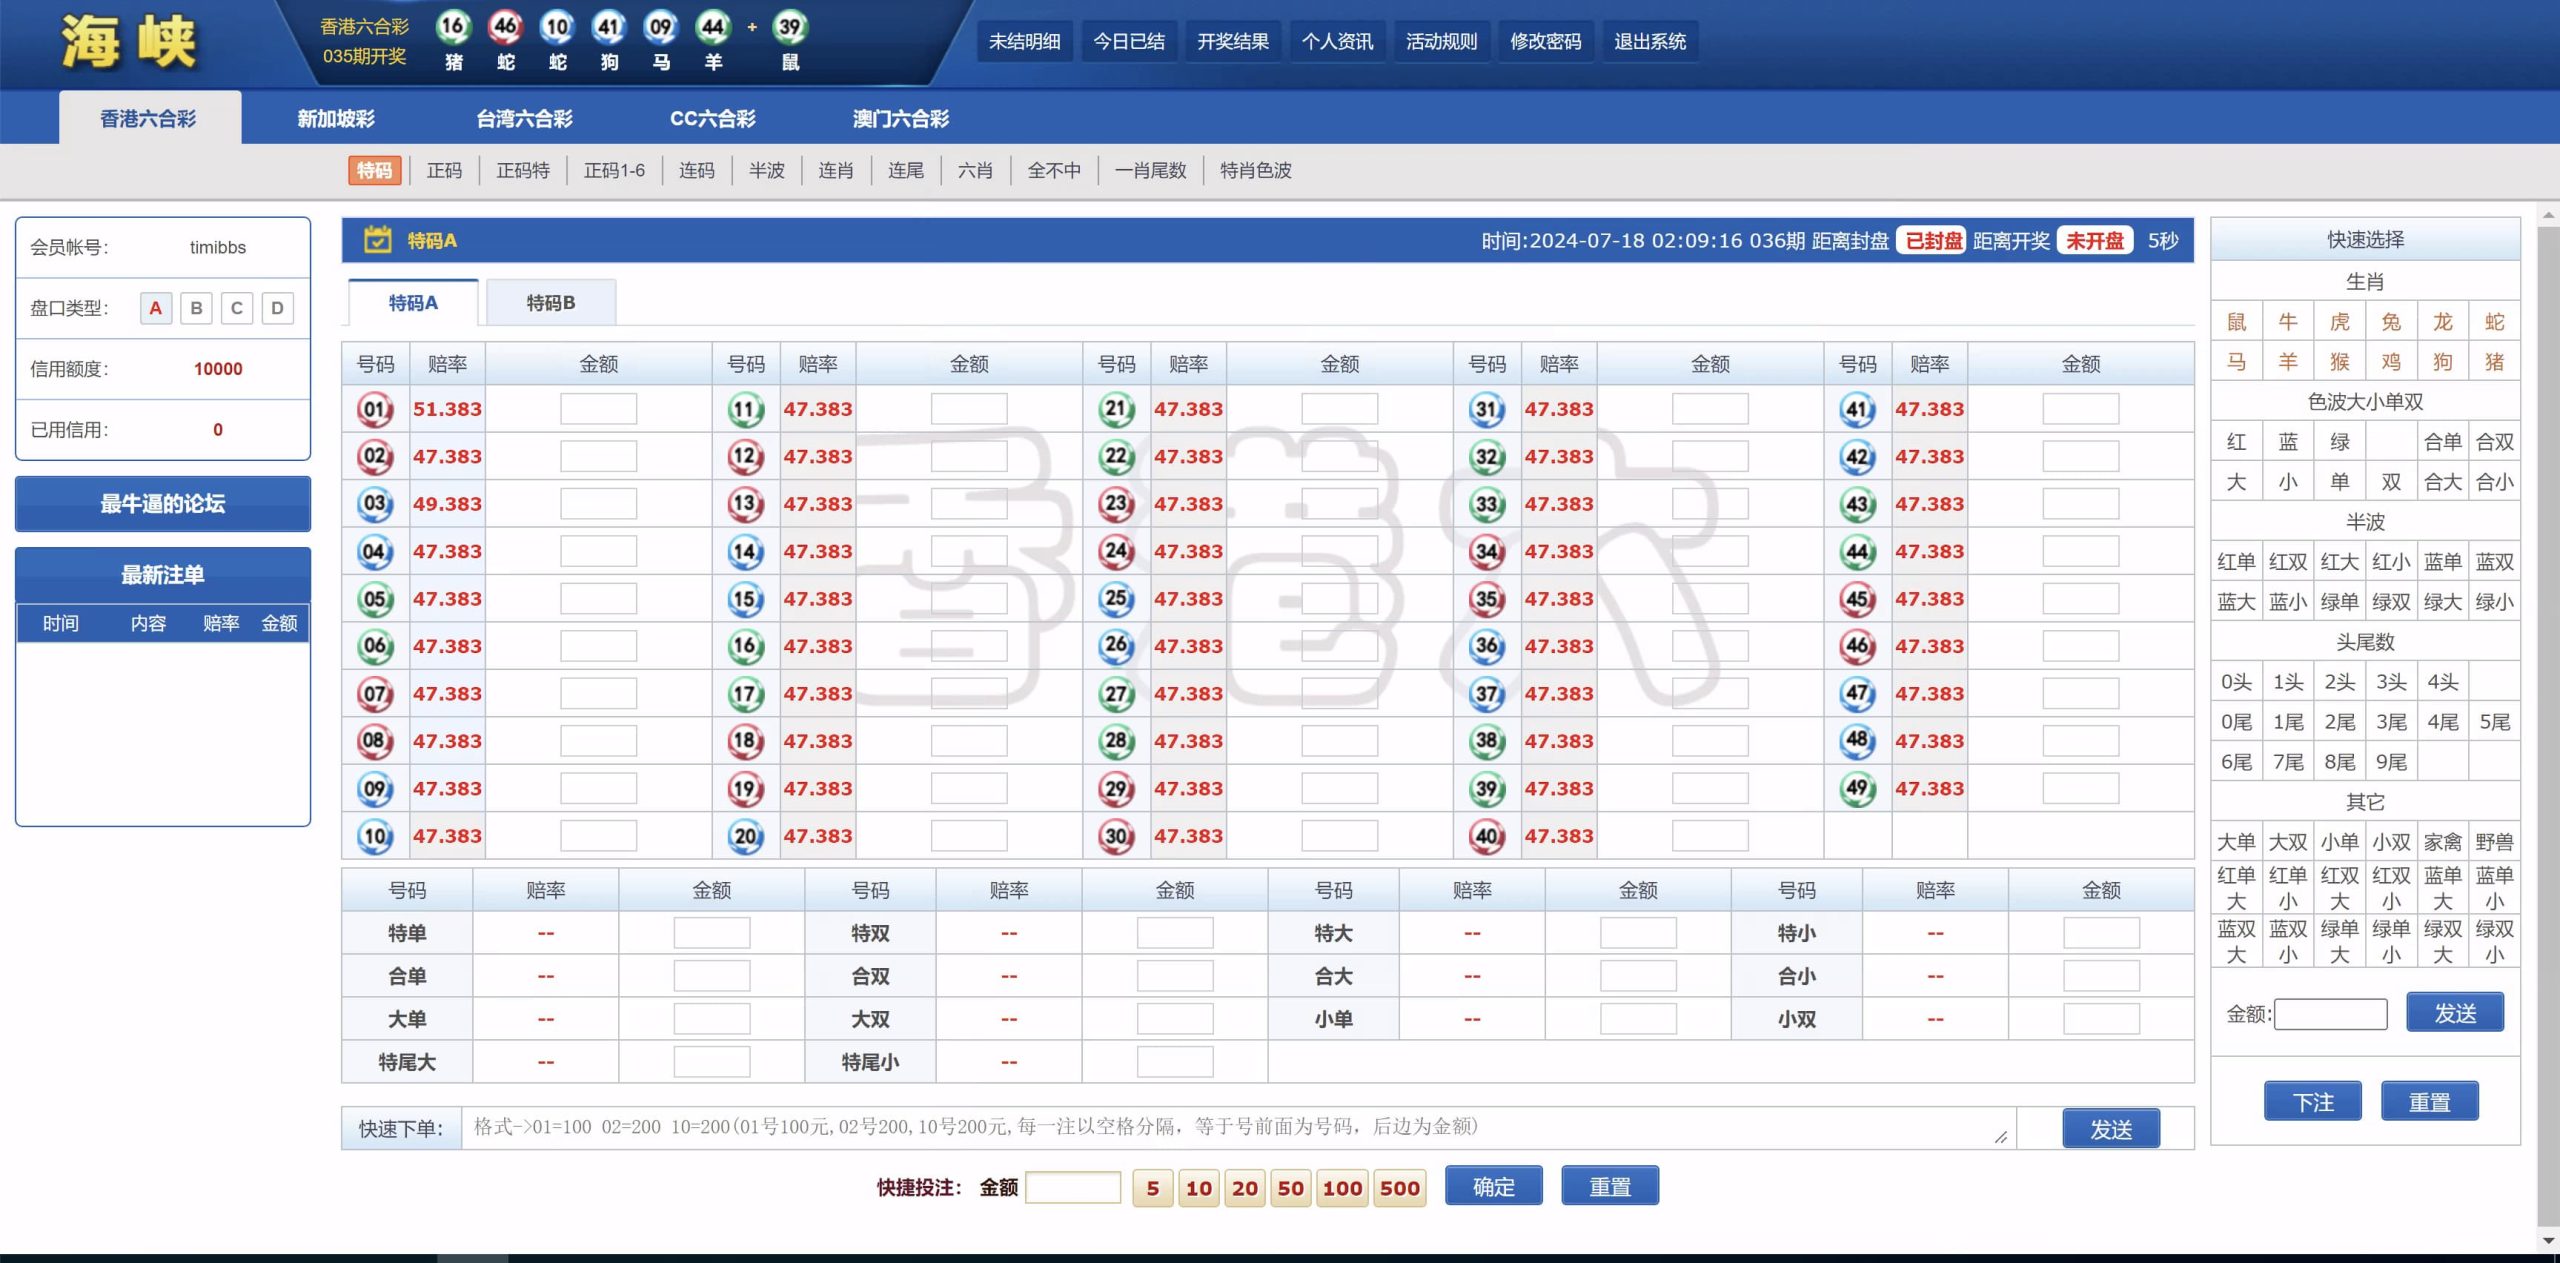Click the 海峡 logo

pos(128,42)
